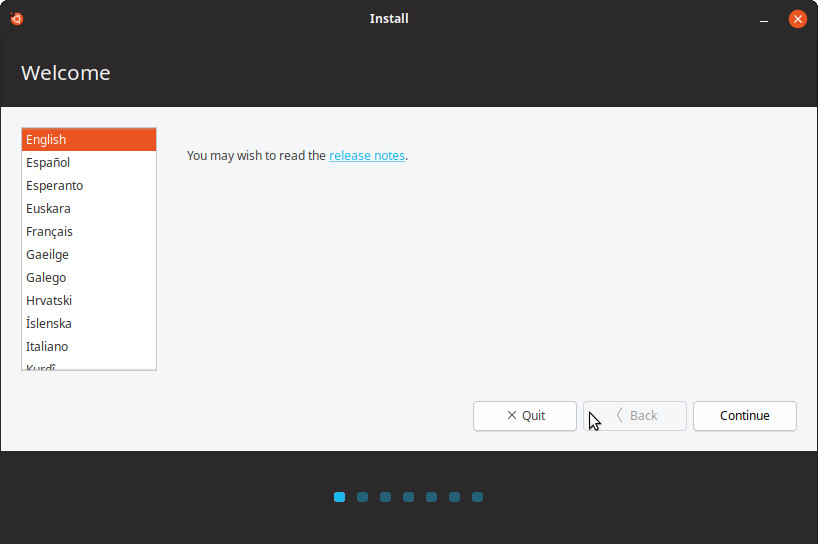Pick Euskara in the language list
This screenshot has height=544, width=818.
[88, 209]
